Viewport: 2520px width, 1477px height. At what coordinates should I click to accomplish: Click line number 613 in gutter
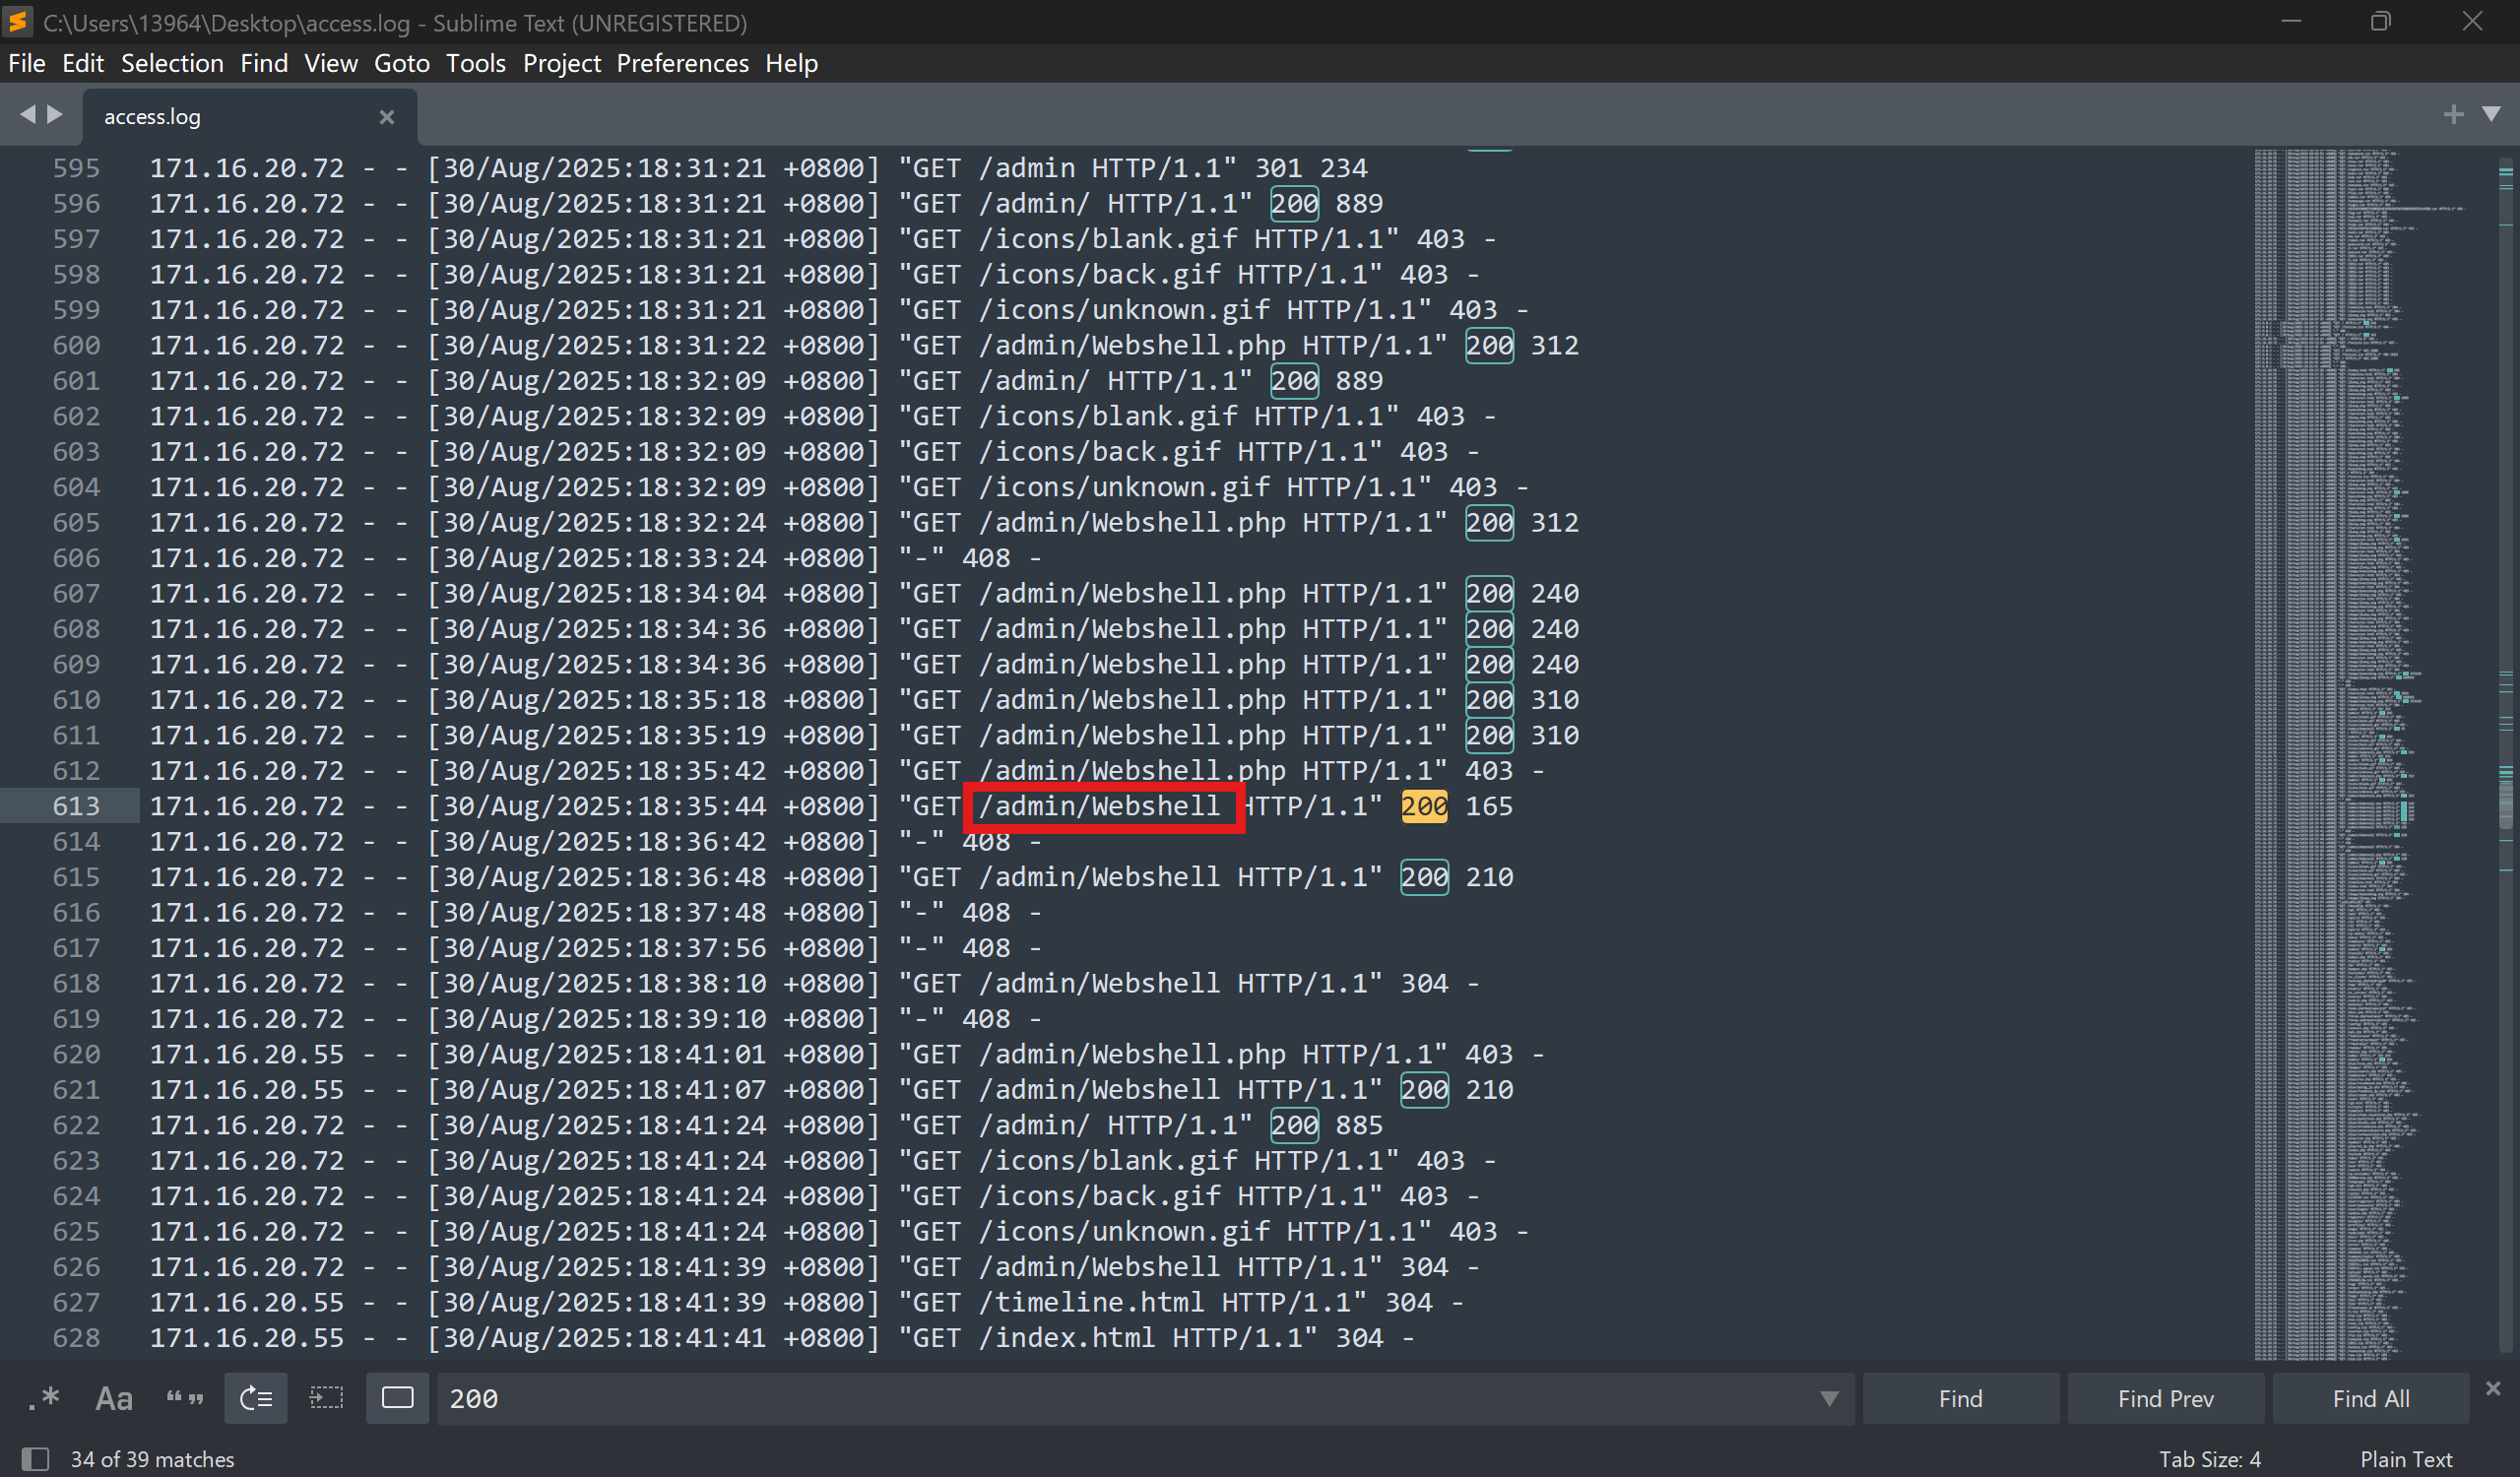click(x=76, y=806)
